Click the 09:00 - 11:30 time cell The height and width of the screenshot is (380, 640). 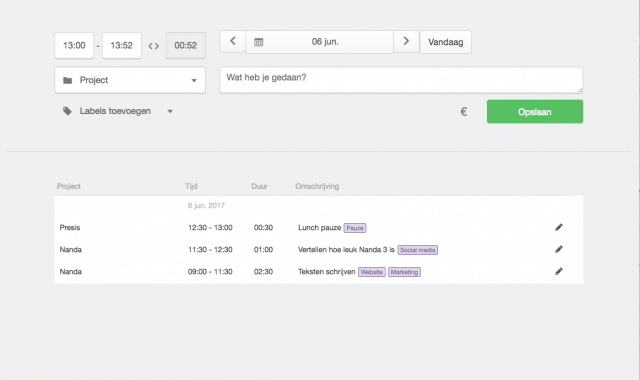coord(210,271)
